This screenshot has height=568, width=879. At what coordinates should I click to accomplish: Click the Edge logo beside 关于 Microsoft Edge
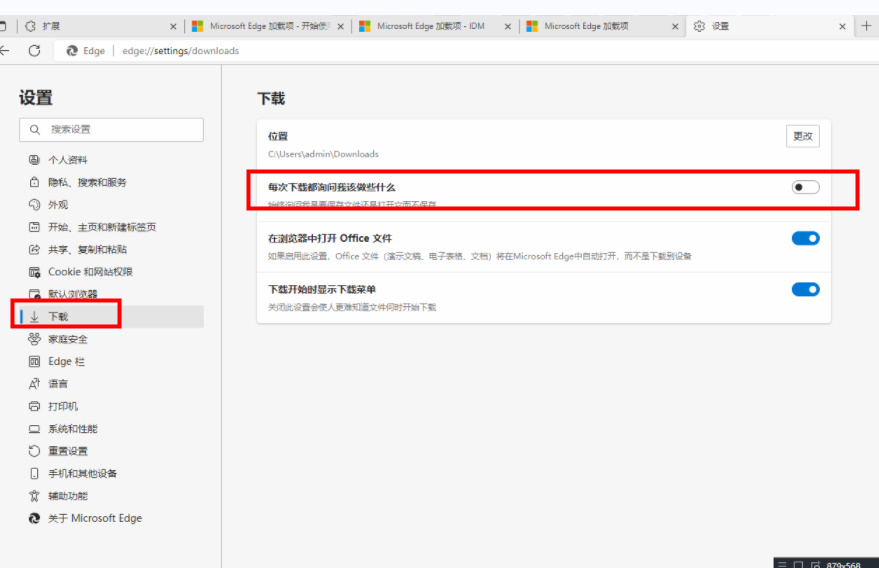click(35, 518)
